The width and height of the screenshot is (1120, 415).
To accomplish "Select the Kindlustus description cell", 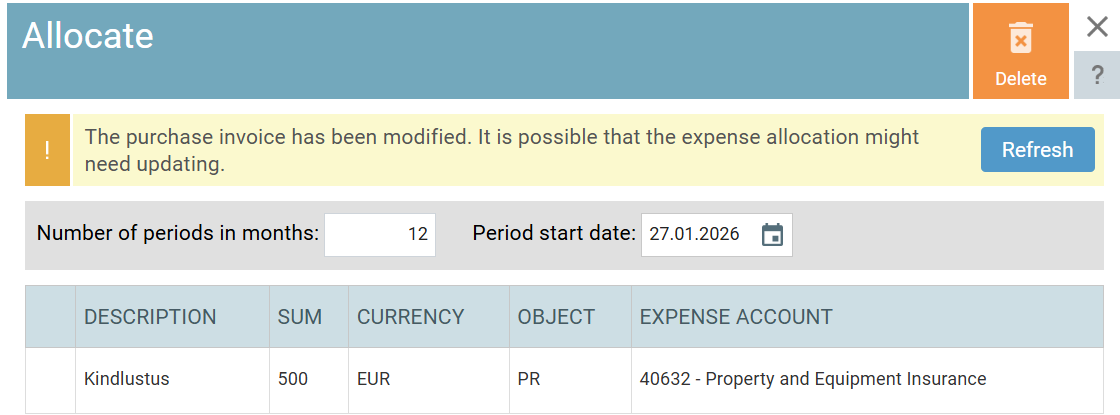I will tap(172, 379).
